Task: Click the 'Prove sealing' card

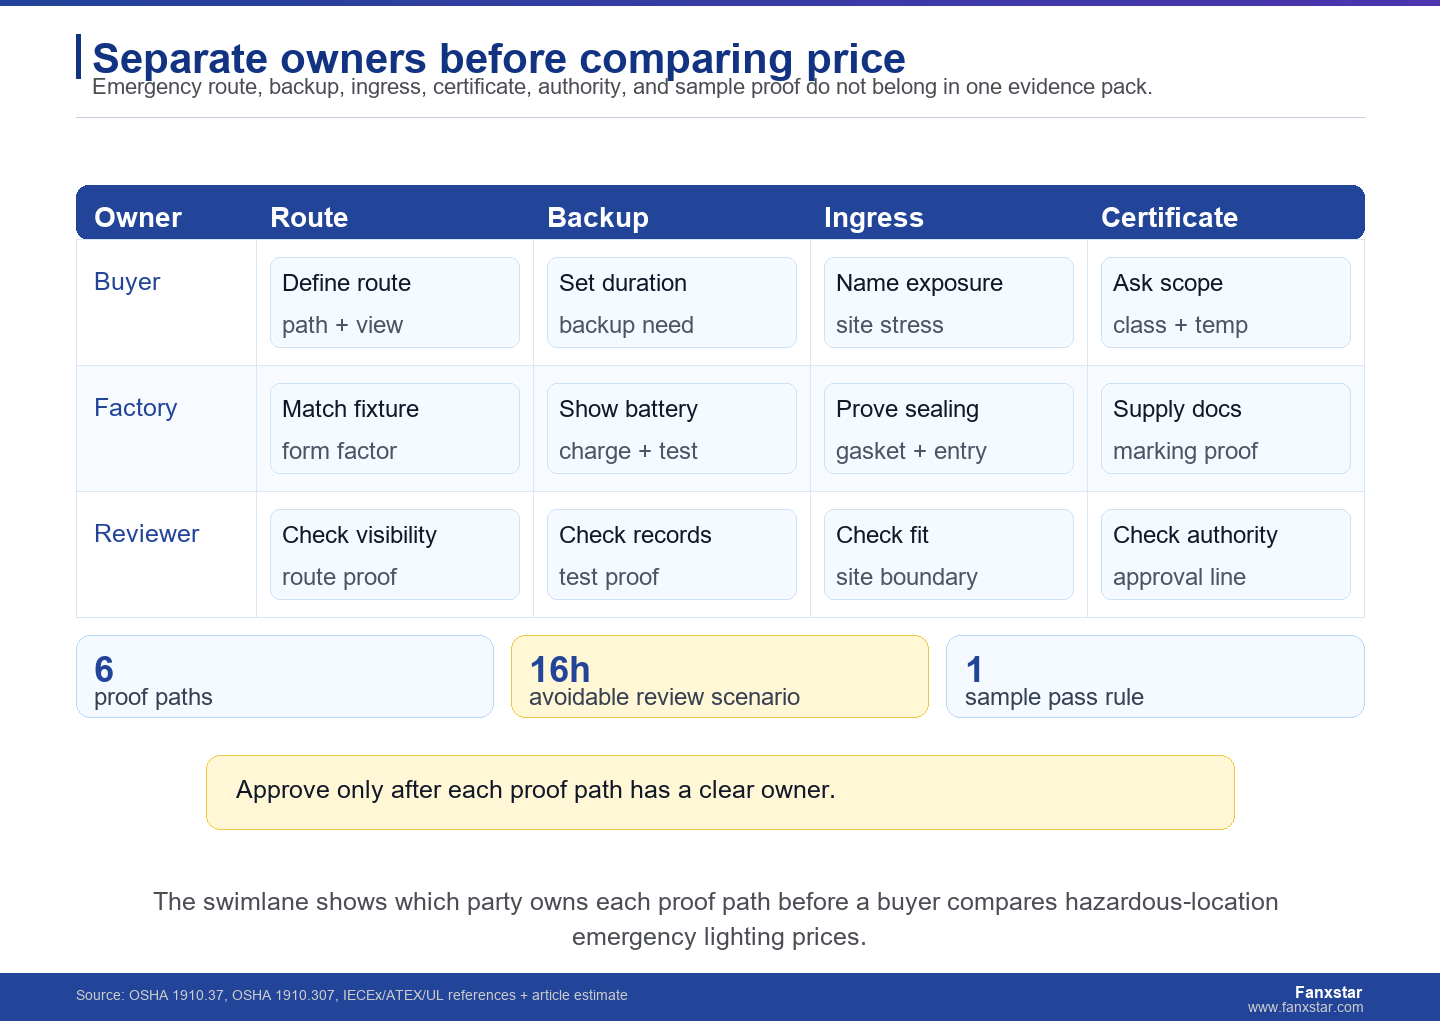Action: [x=949, y=429]
